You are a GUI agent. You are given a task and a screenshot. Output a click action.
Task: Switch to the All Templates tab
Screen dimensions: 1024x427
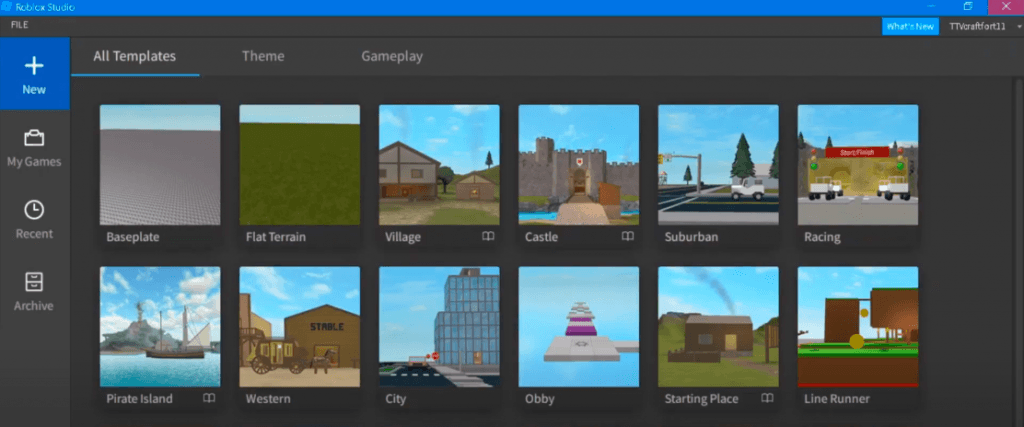click(x=135, y=56)
